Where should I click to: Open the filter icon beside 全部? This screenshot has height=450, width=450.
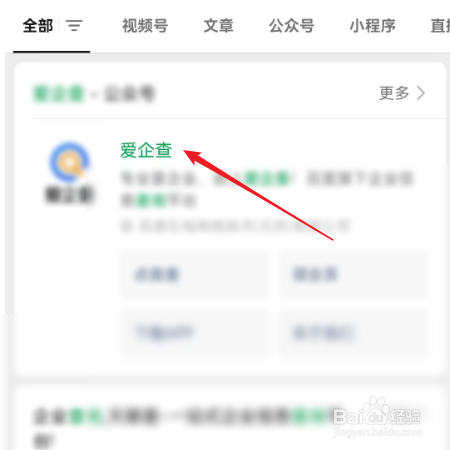click(x=74, y=26)
